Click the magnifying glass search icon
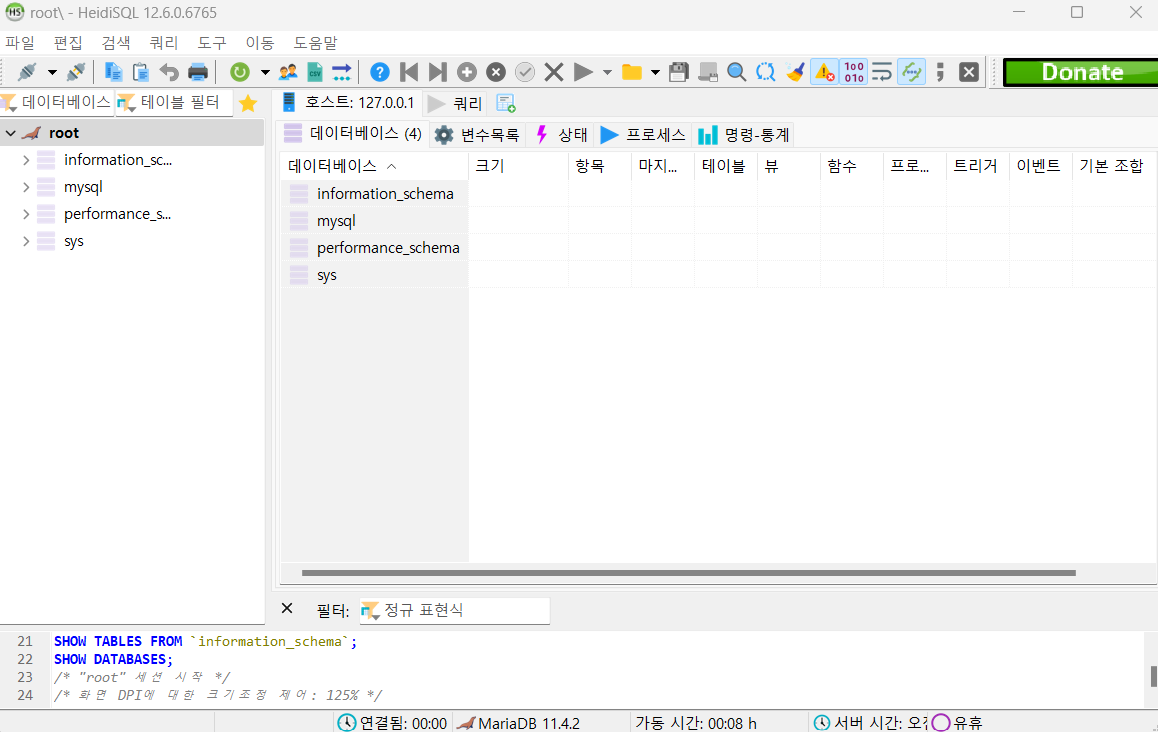Image resolution: width=1158 pixels, height=732 pixels. (736, 72)
